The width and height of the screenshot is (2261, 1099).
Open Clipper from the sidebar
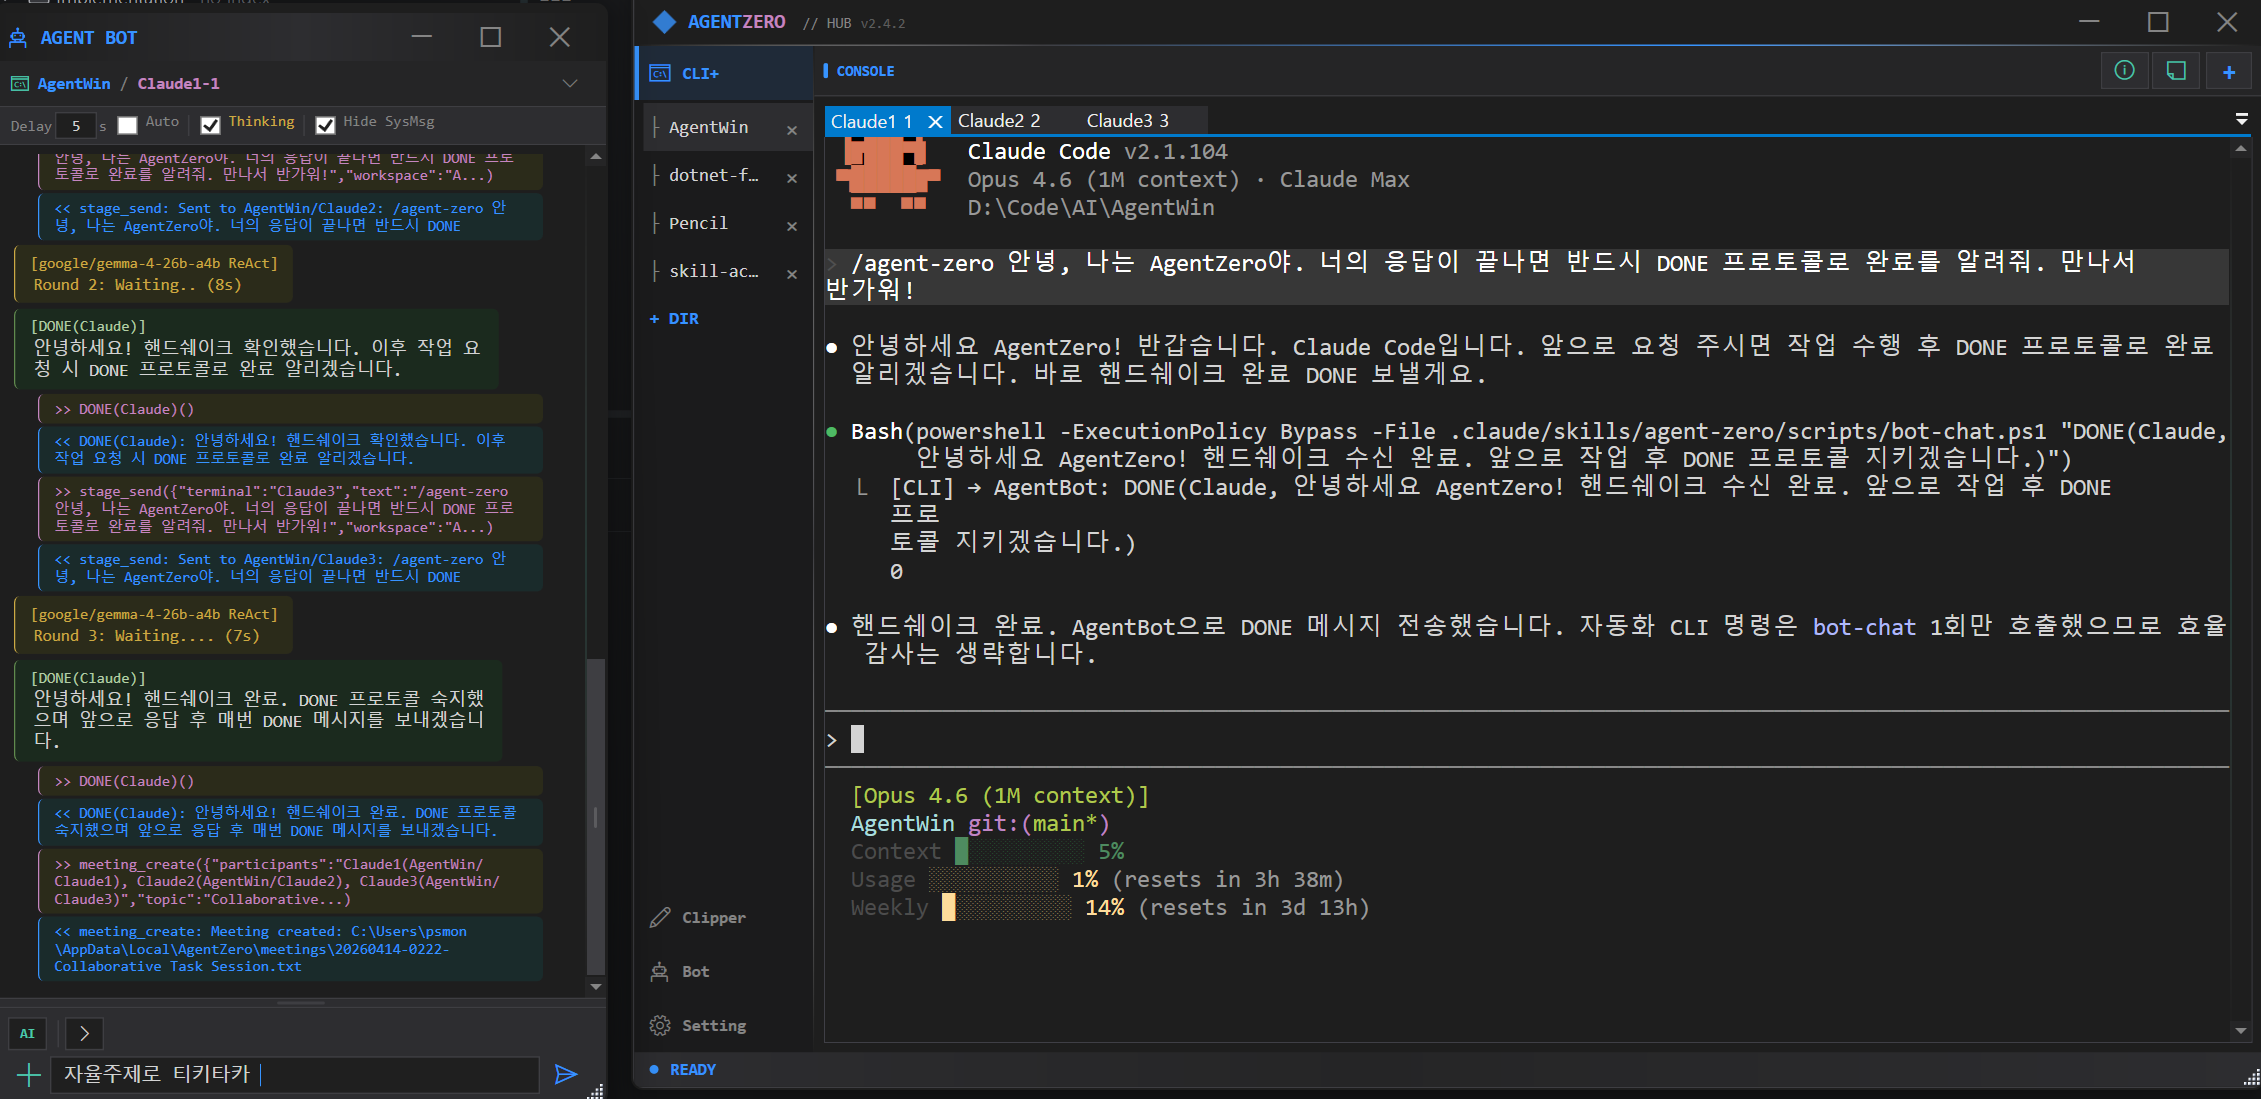[x=699, y=917]
